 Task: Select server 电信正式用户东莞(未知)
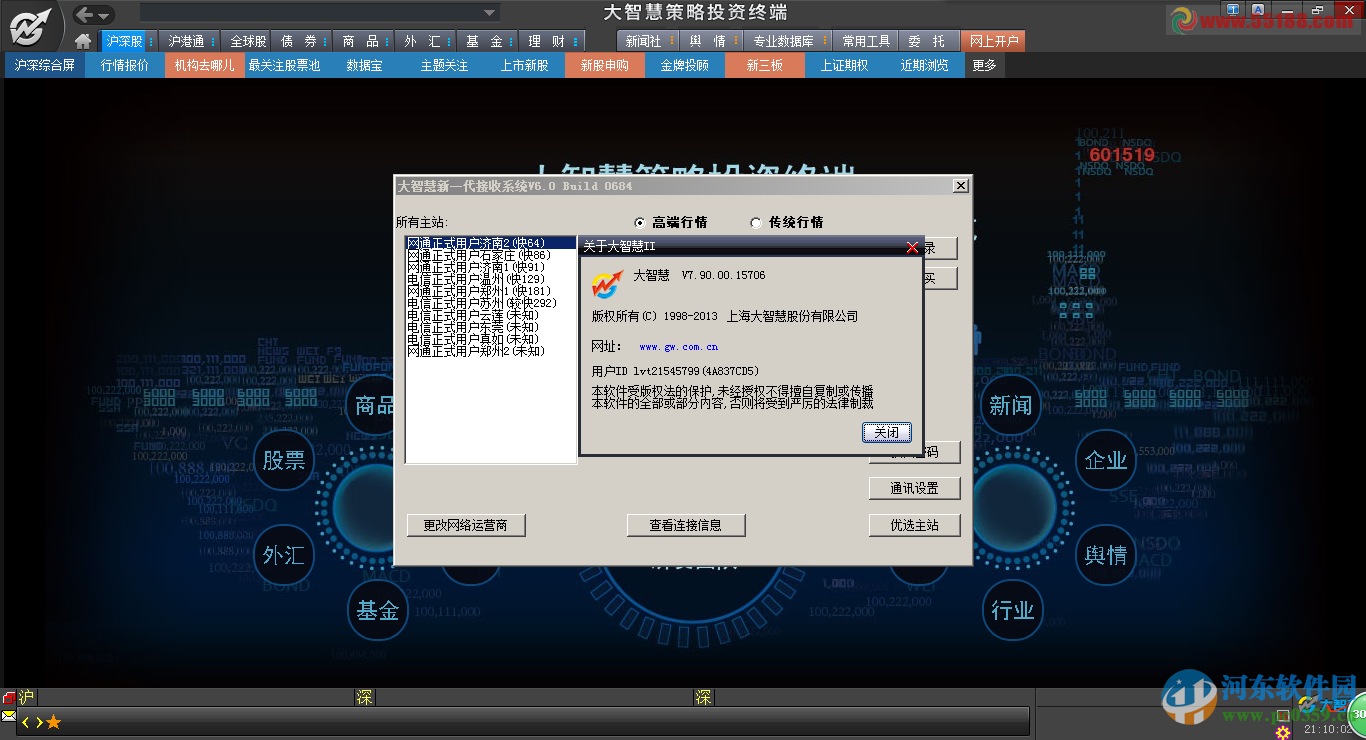491,327
